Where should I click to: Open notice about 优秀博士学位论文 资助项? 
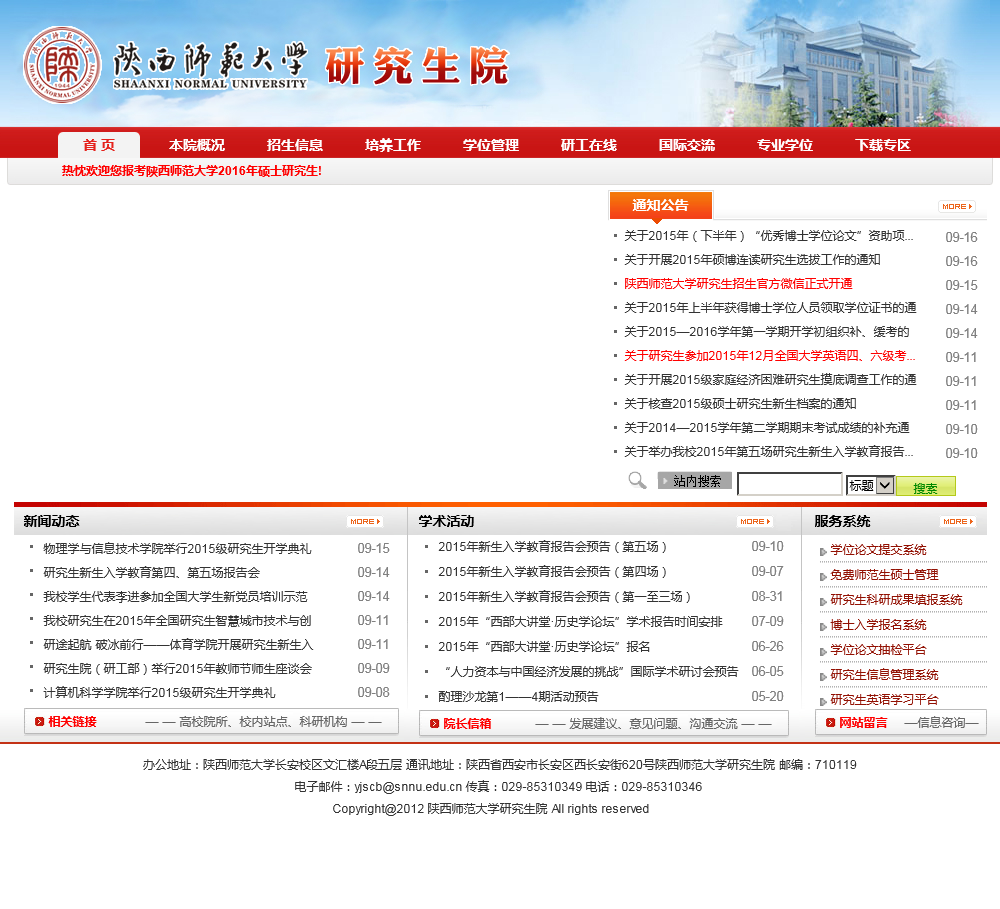768,236
